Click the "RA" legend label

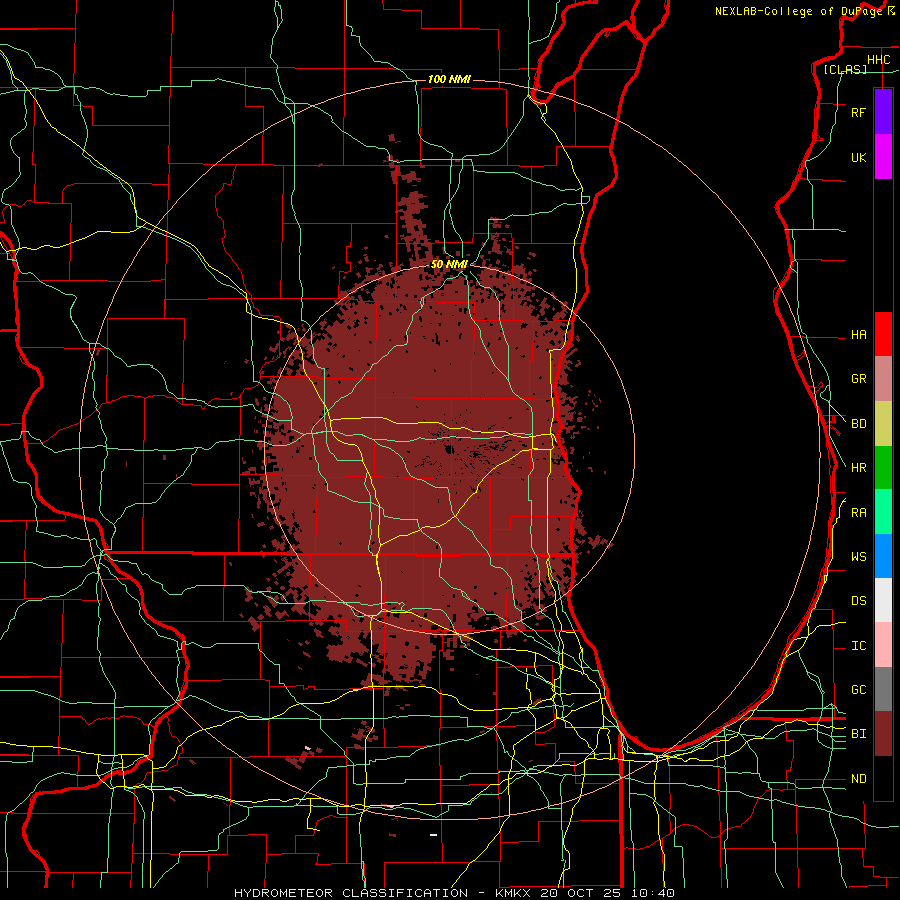click(858, 513)
